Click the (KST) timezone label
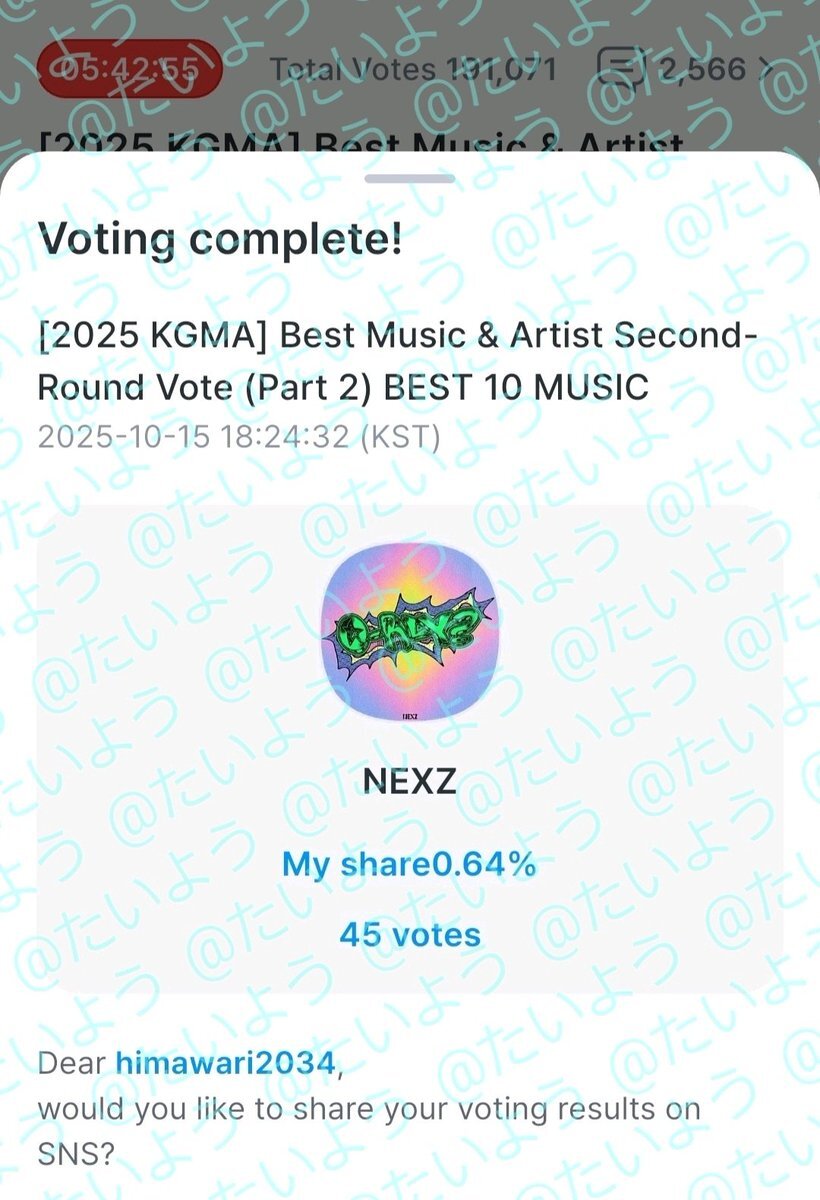 tap(402, 438)
